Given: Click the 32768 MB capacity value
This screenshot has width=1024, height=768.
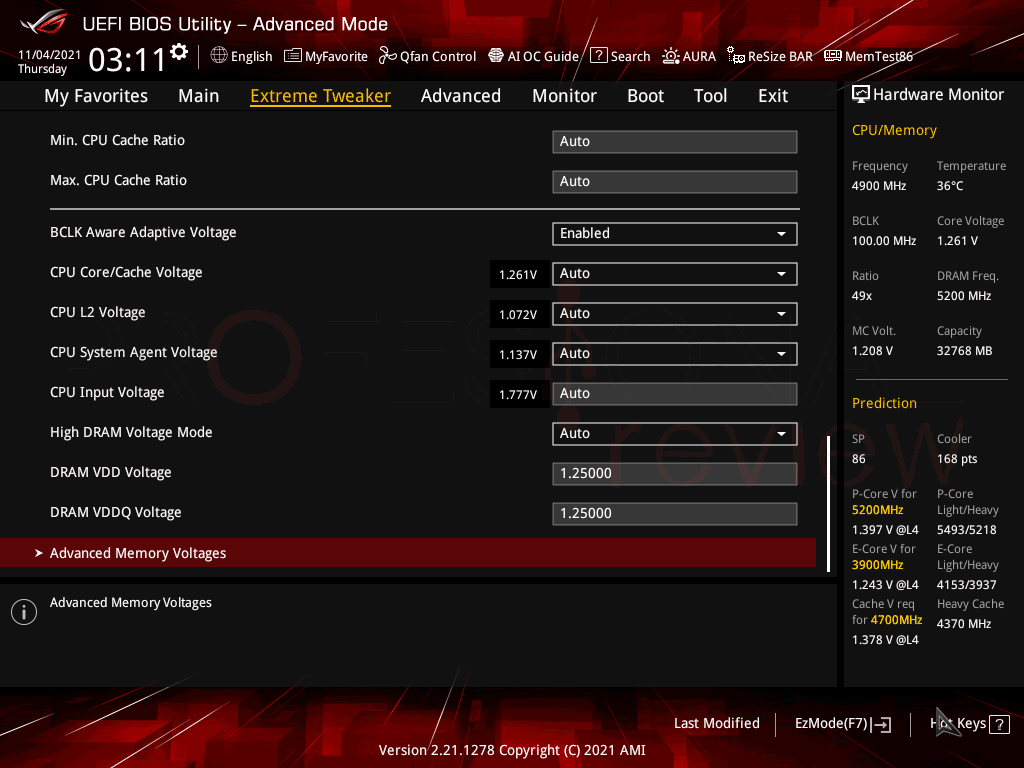Looking at the screenshot, I should click(x=965, y=351).
